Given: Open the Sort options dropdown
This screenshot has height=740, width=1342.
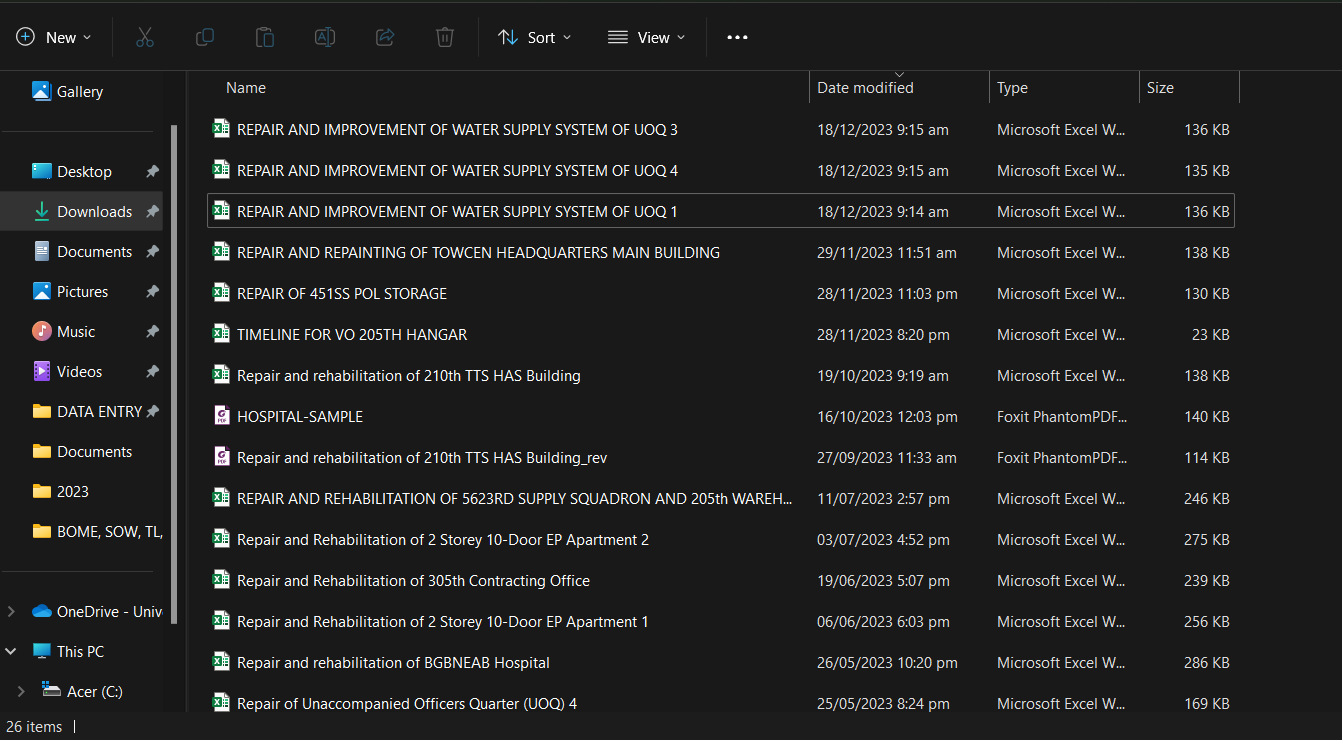Looking at the screenshot, I should (535, 37).
